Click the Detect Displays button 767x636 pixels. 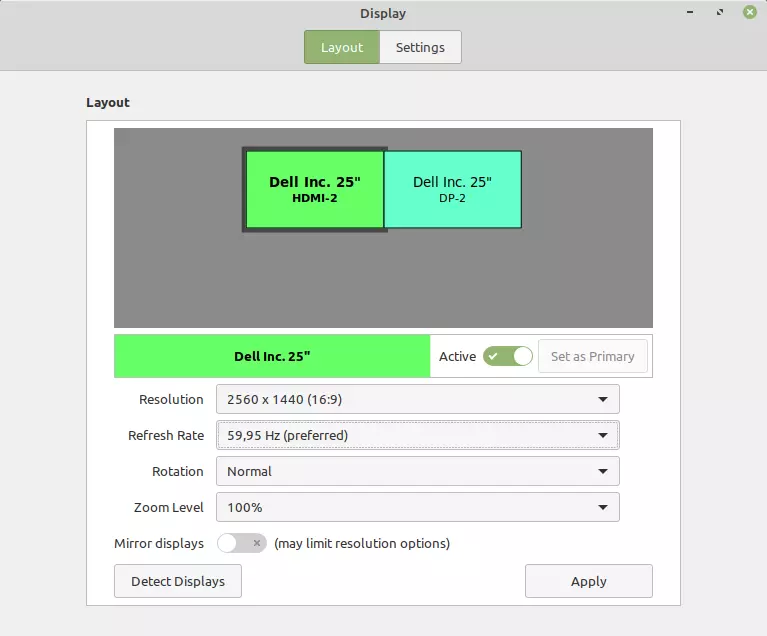click(x=178, y=581)
